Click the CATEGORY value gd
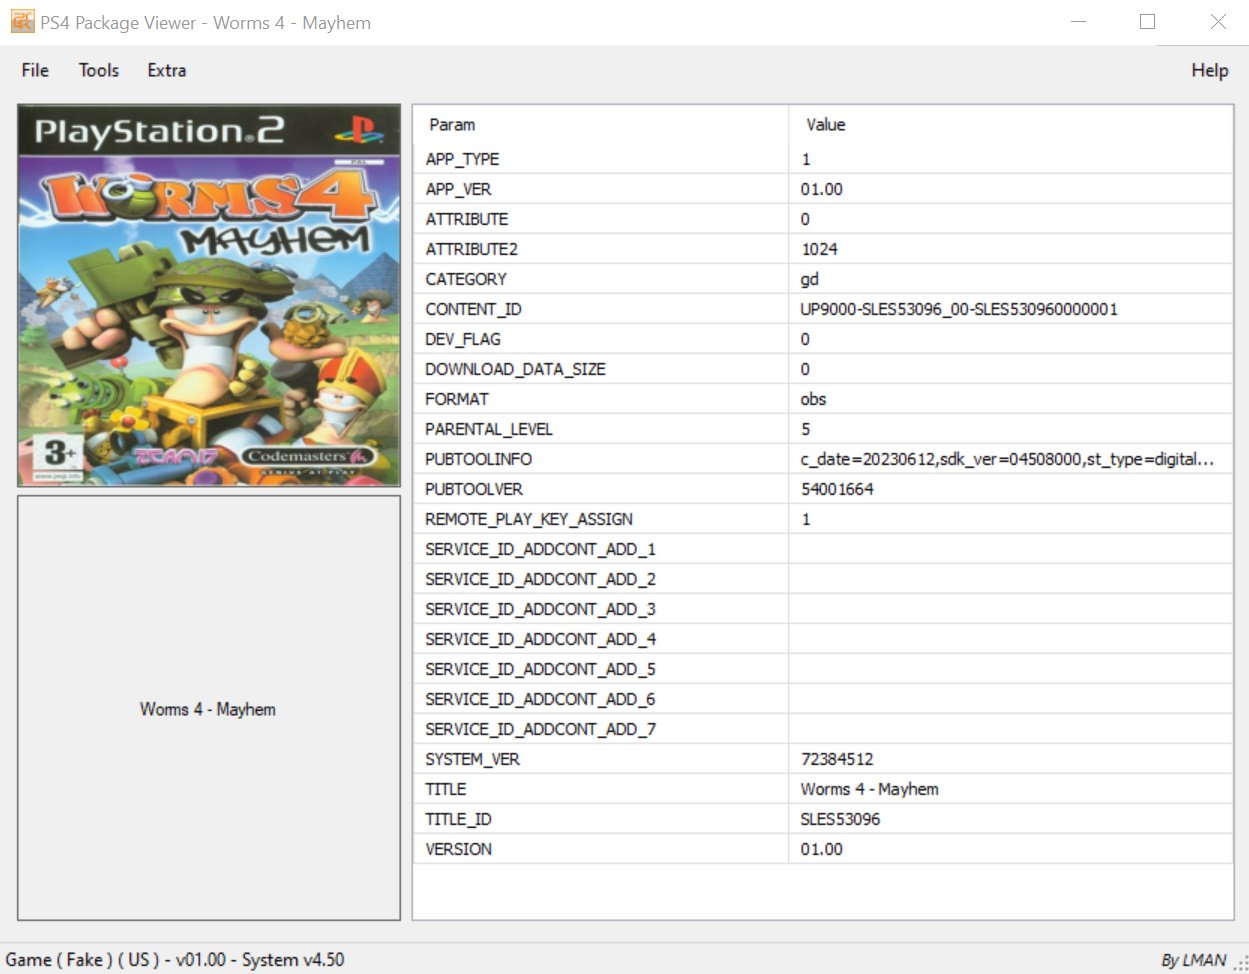This screenshot has width=1249, height=974. click(x=810, y=279)
